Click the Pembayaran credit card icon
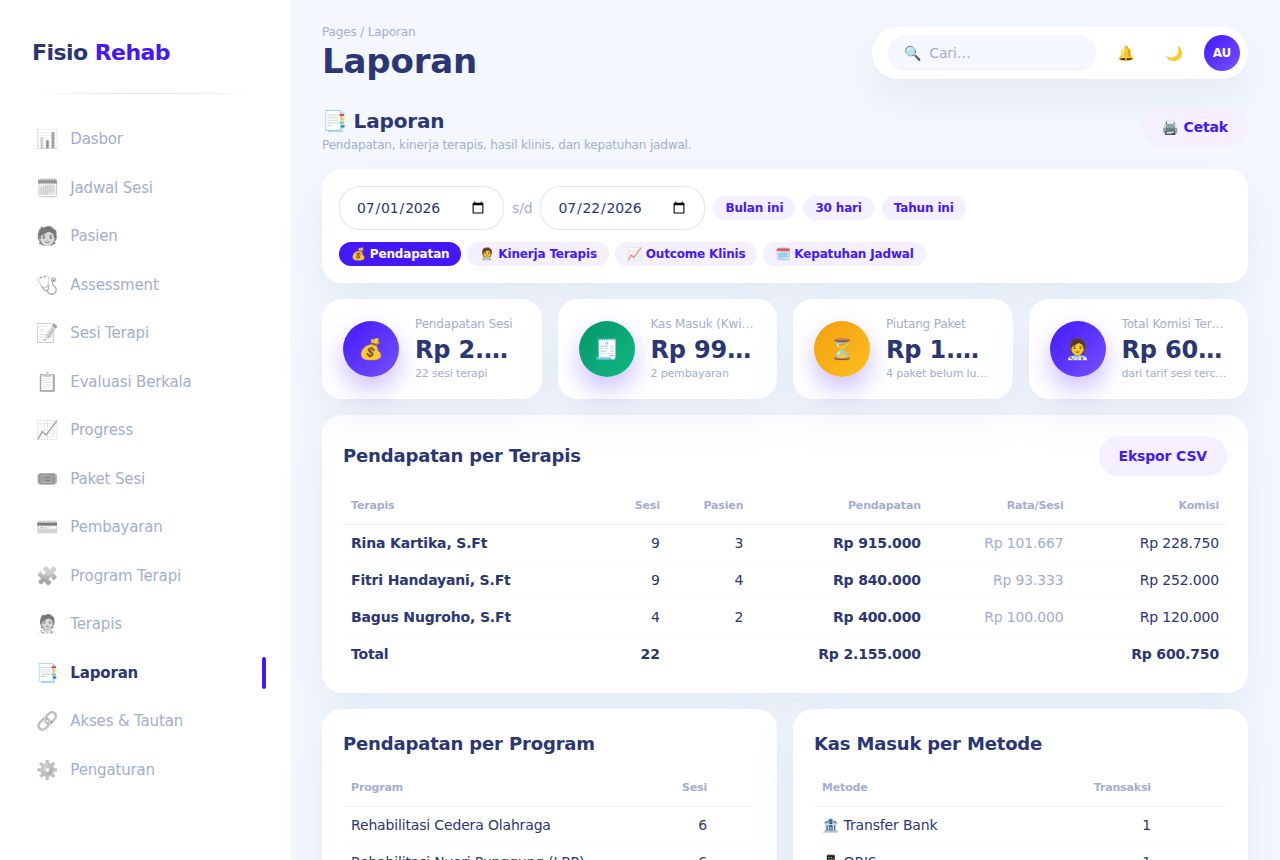The image size is (1280, 860). pos(47,527)
